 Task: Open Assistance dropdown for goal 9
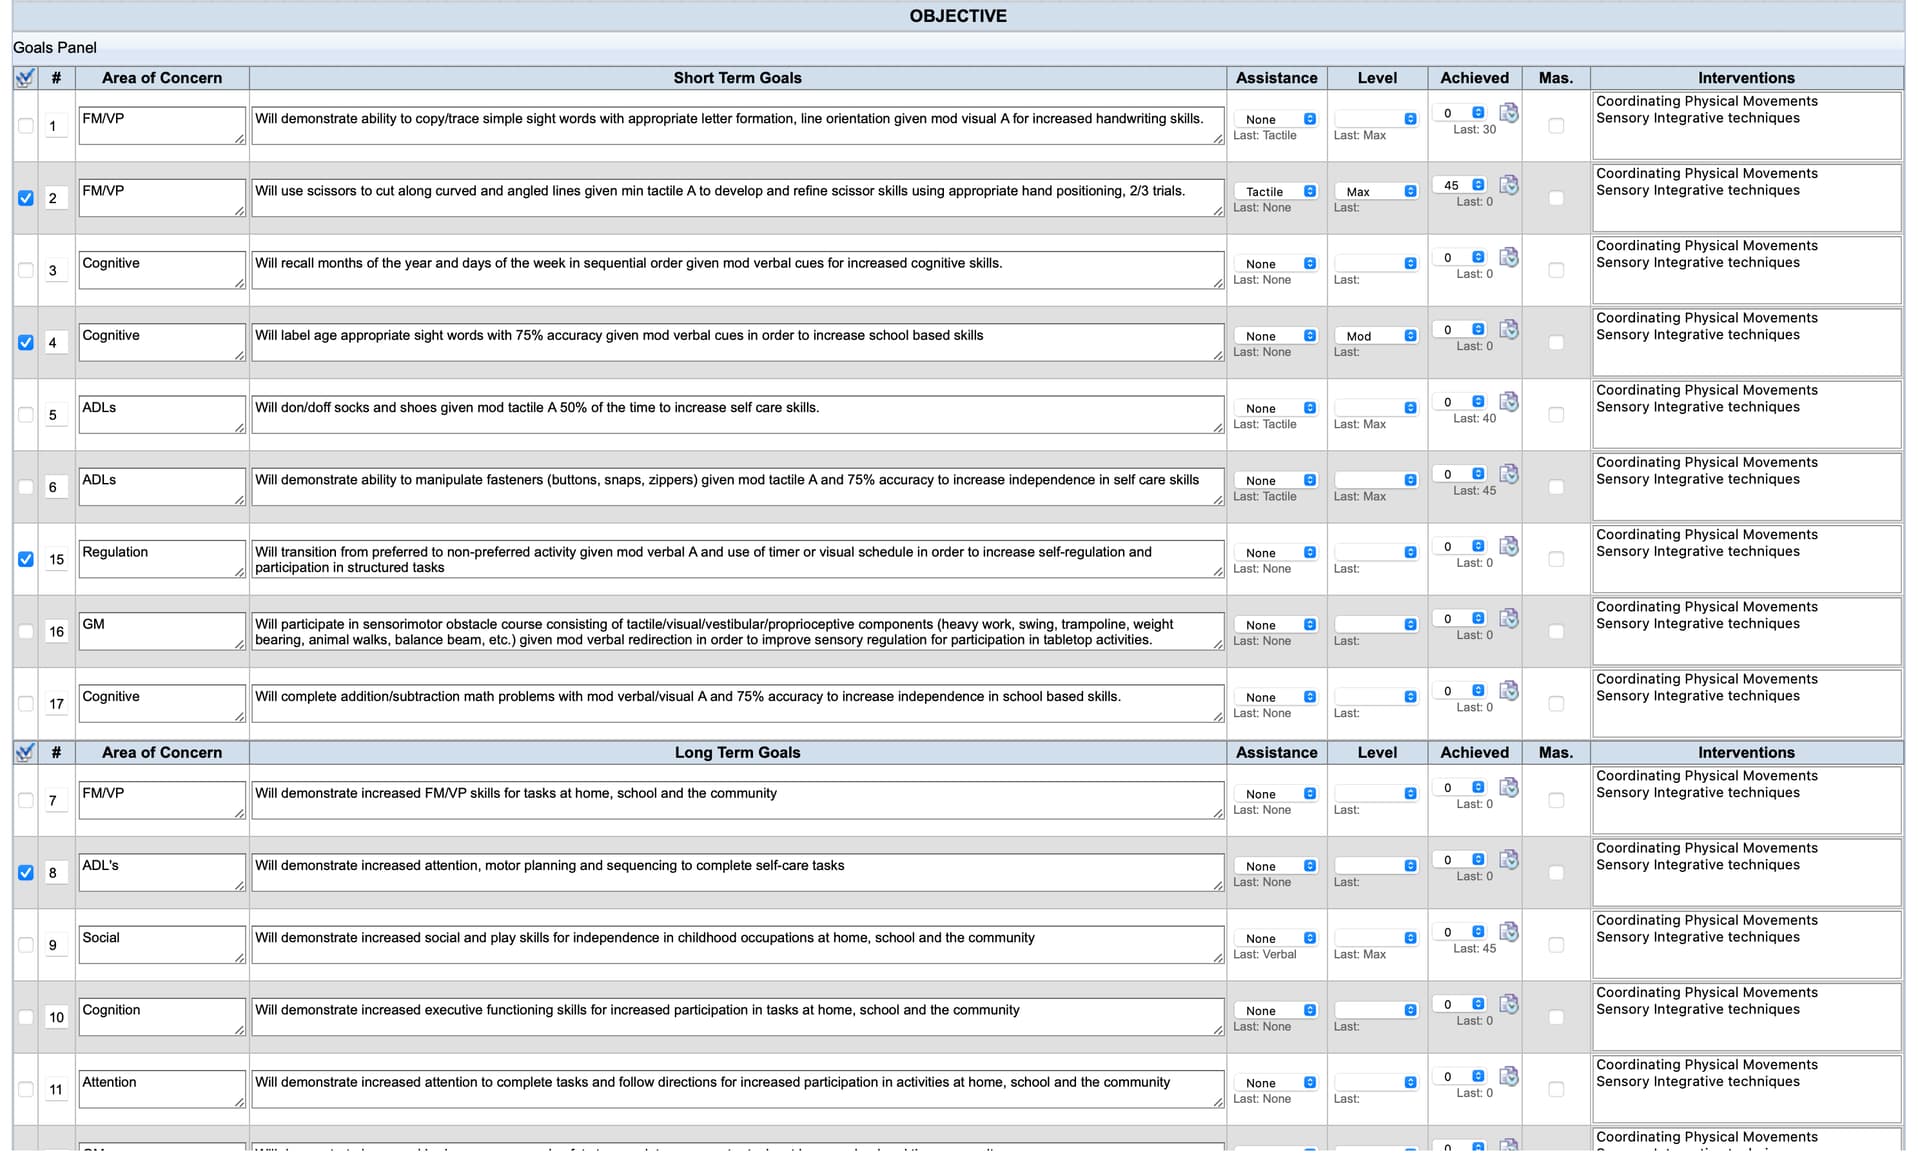(1276, 938)
